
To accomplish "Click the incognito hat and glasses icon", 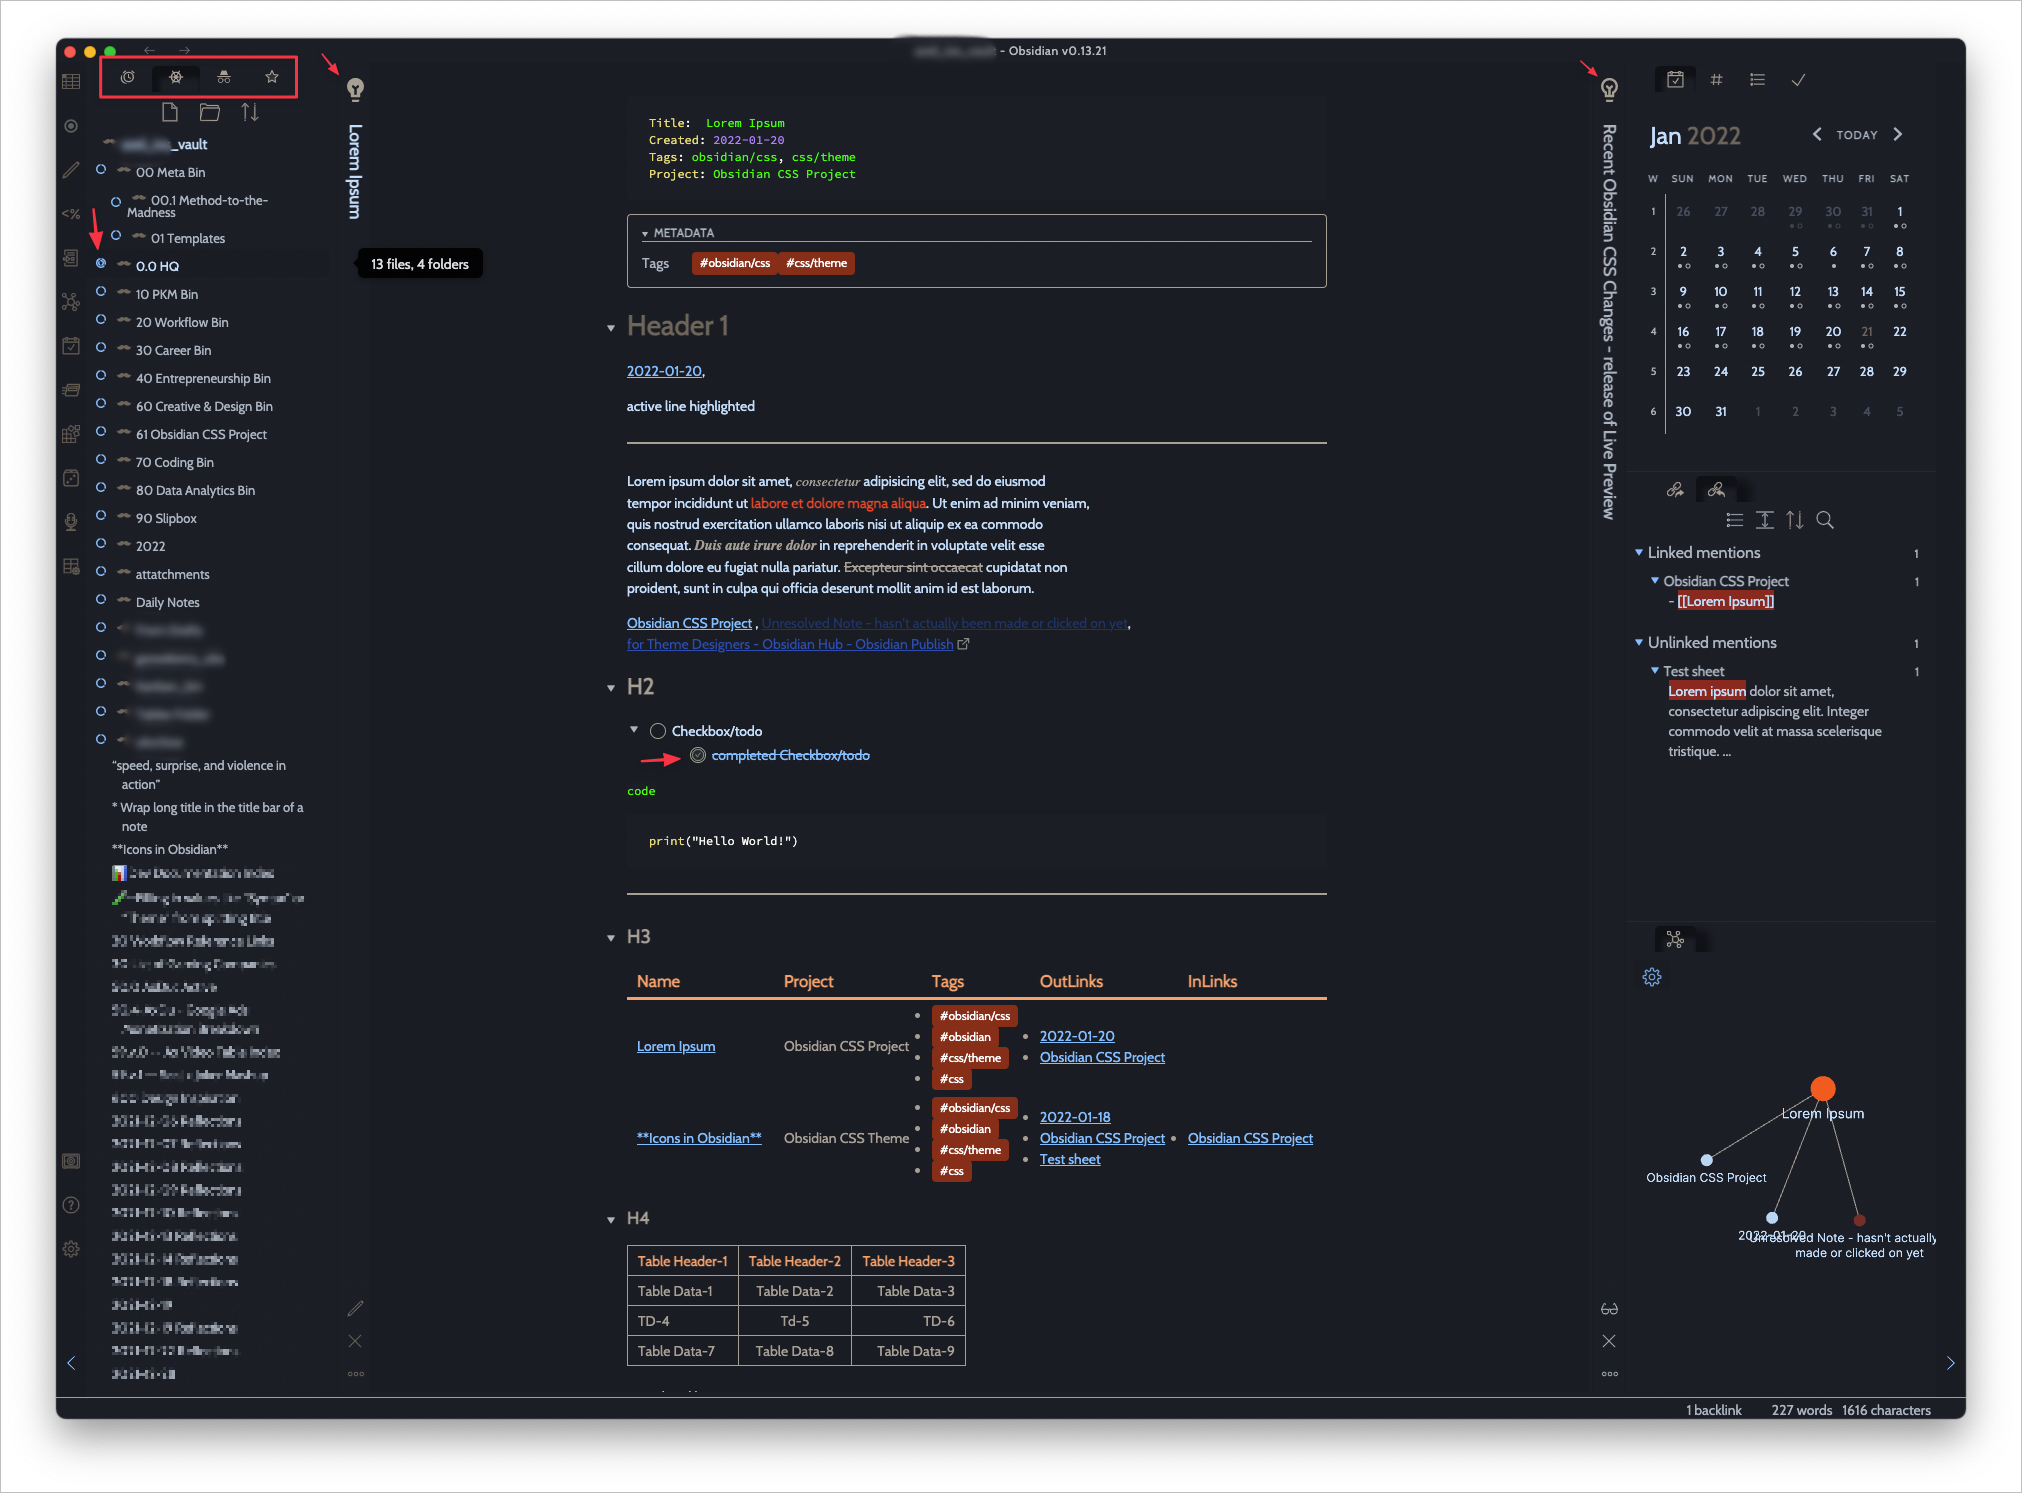I will 224,77.
